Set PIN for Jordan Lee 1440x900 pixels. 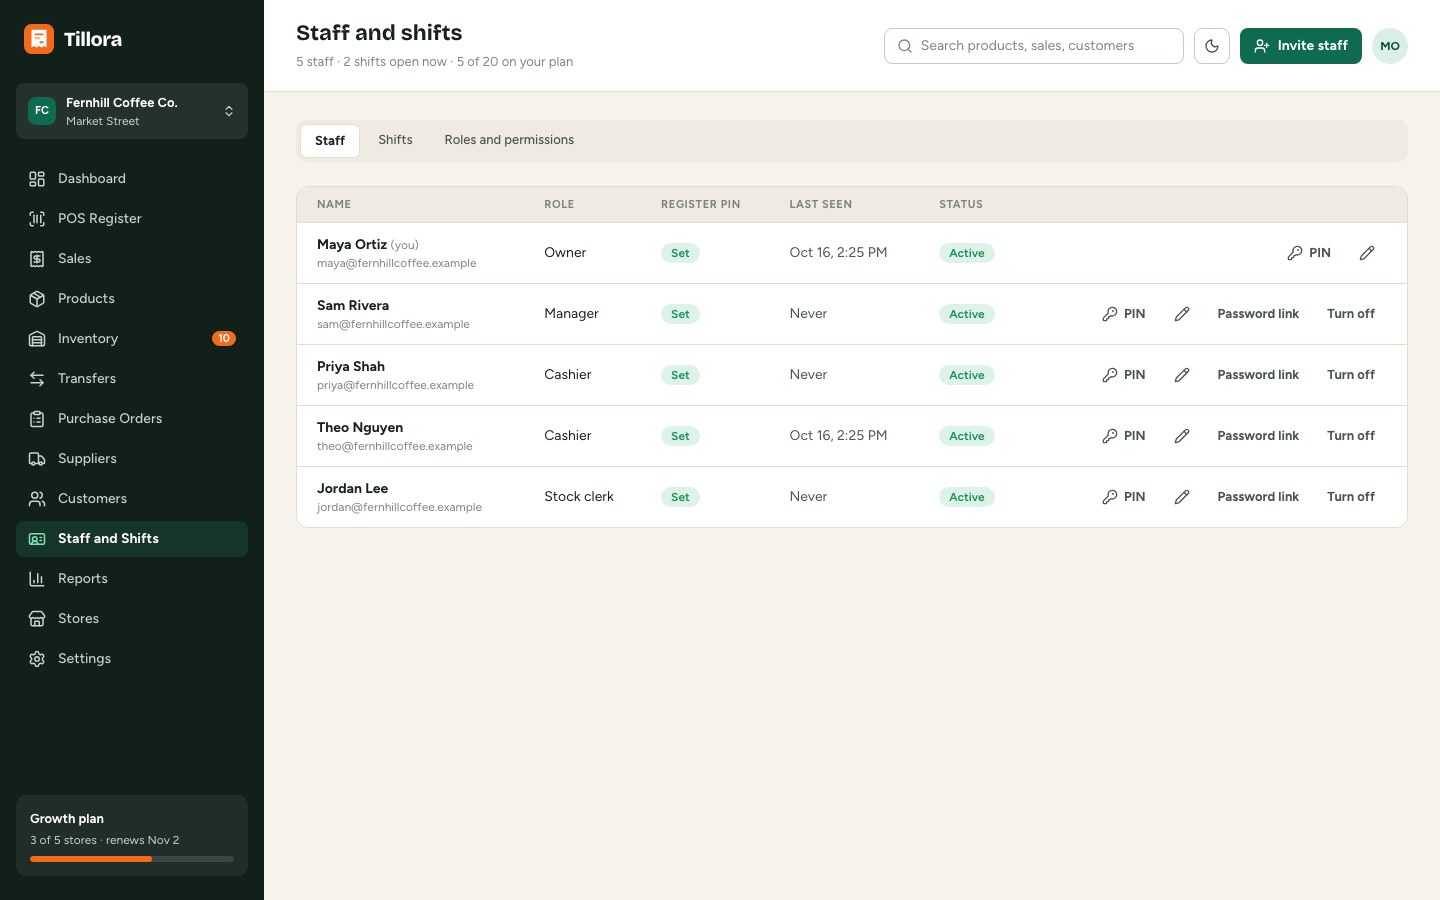(1124, 497)
